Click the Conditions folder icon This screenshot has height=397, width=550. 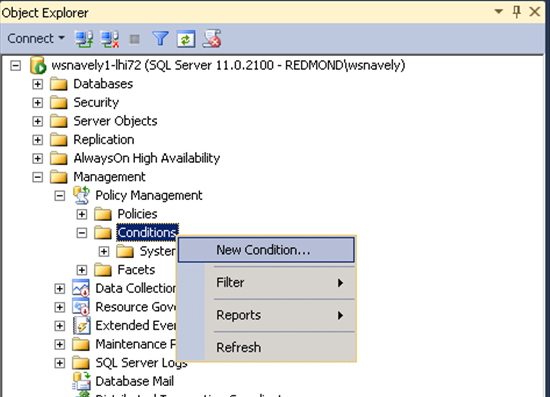(x=103, y=233)
